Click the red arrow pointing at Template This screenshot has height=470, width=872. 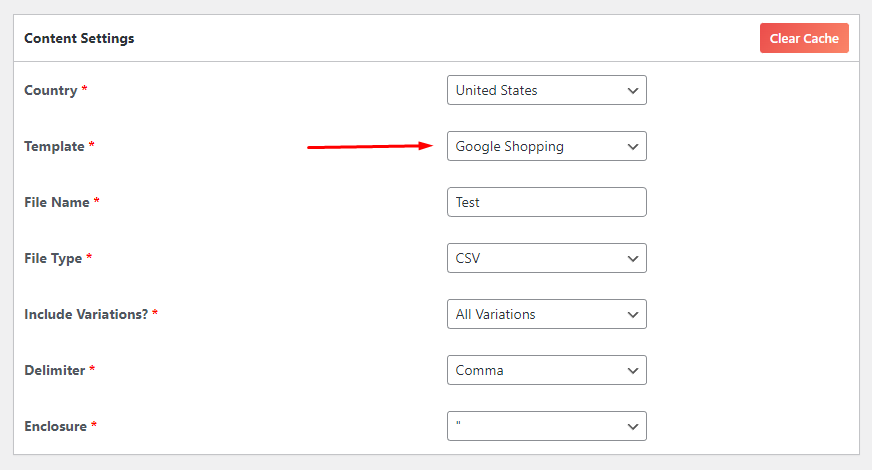tap(368, 146)
